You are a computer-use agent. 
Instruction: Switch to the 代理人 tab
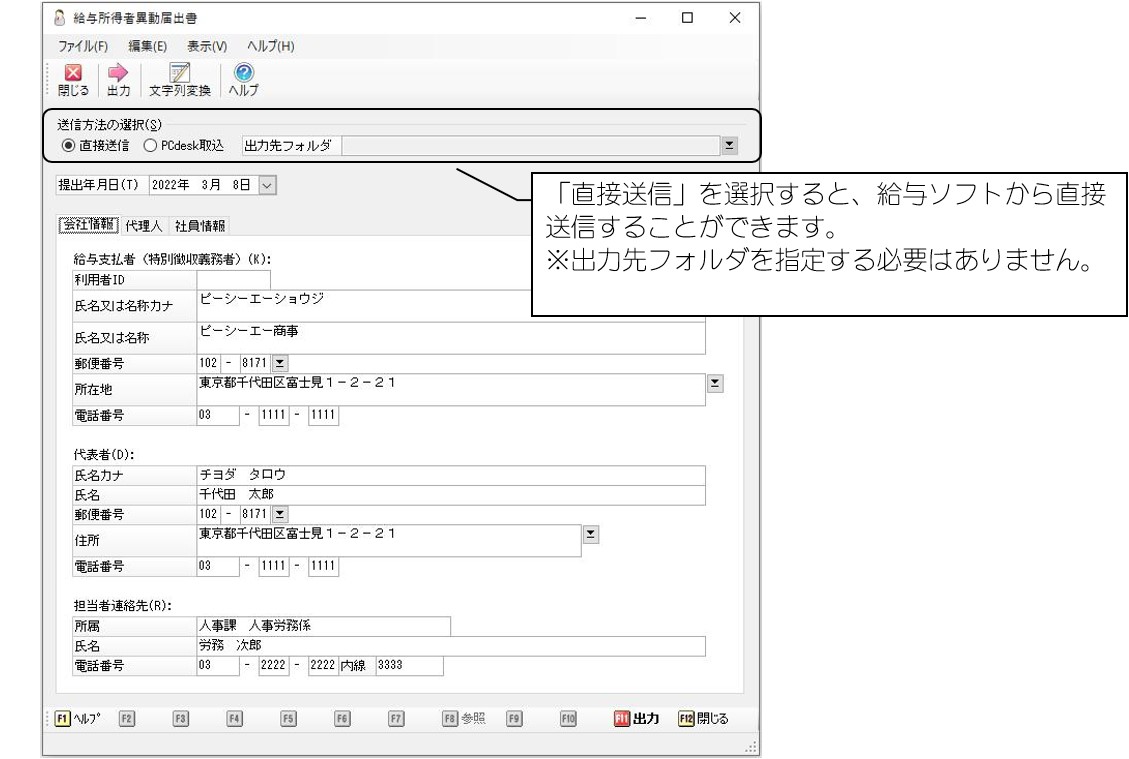click(143, 225)
